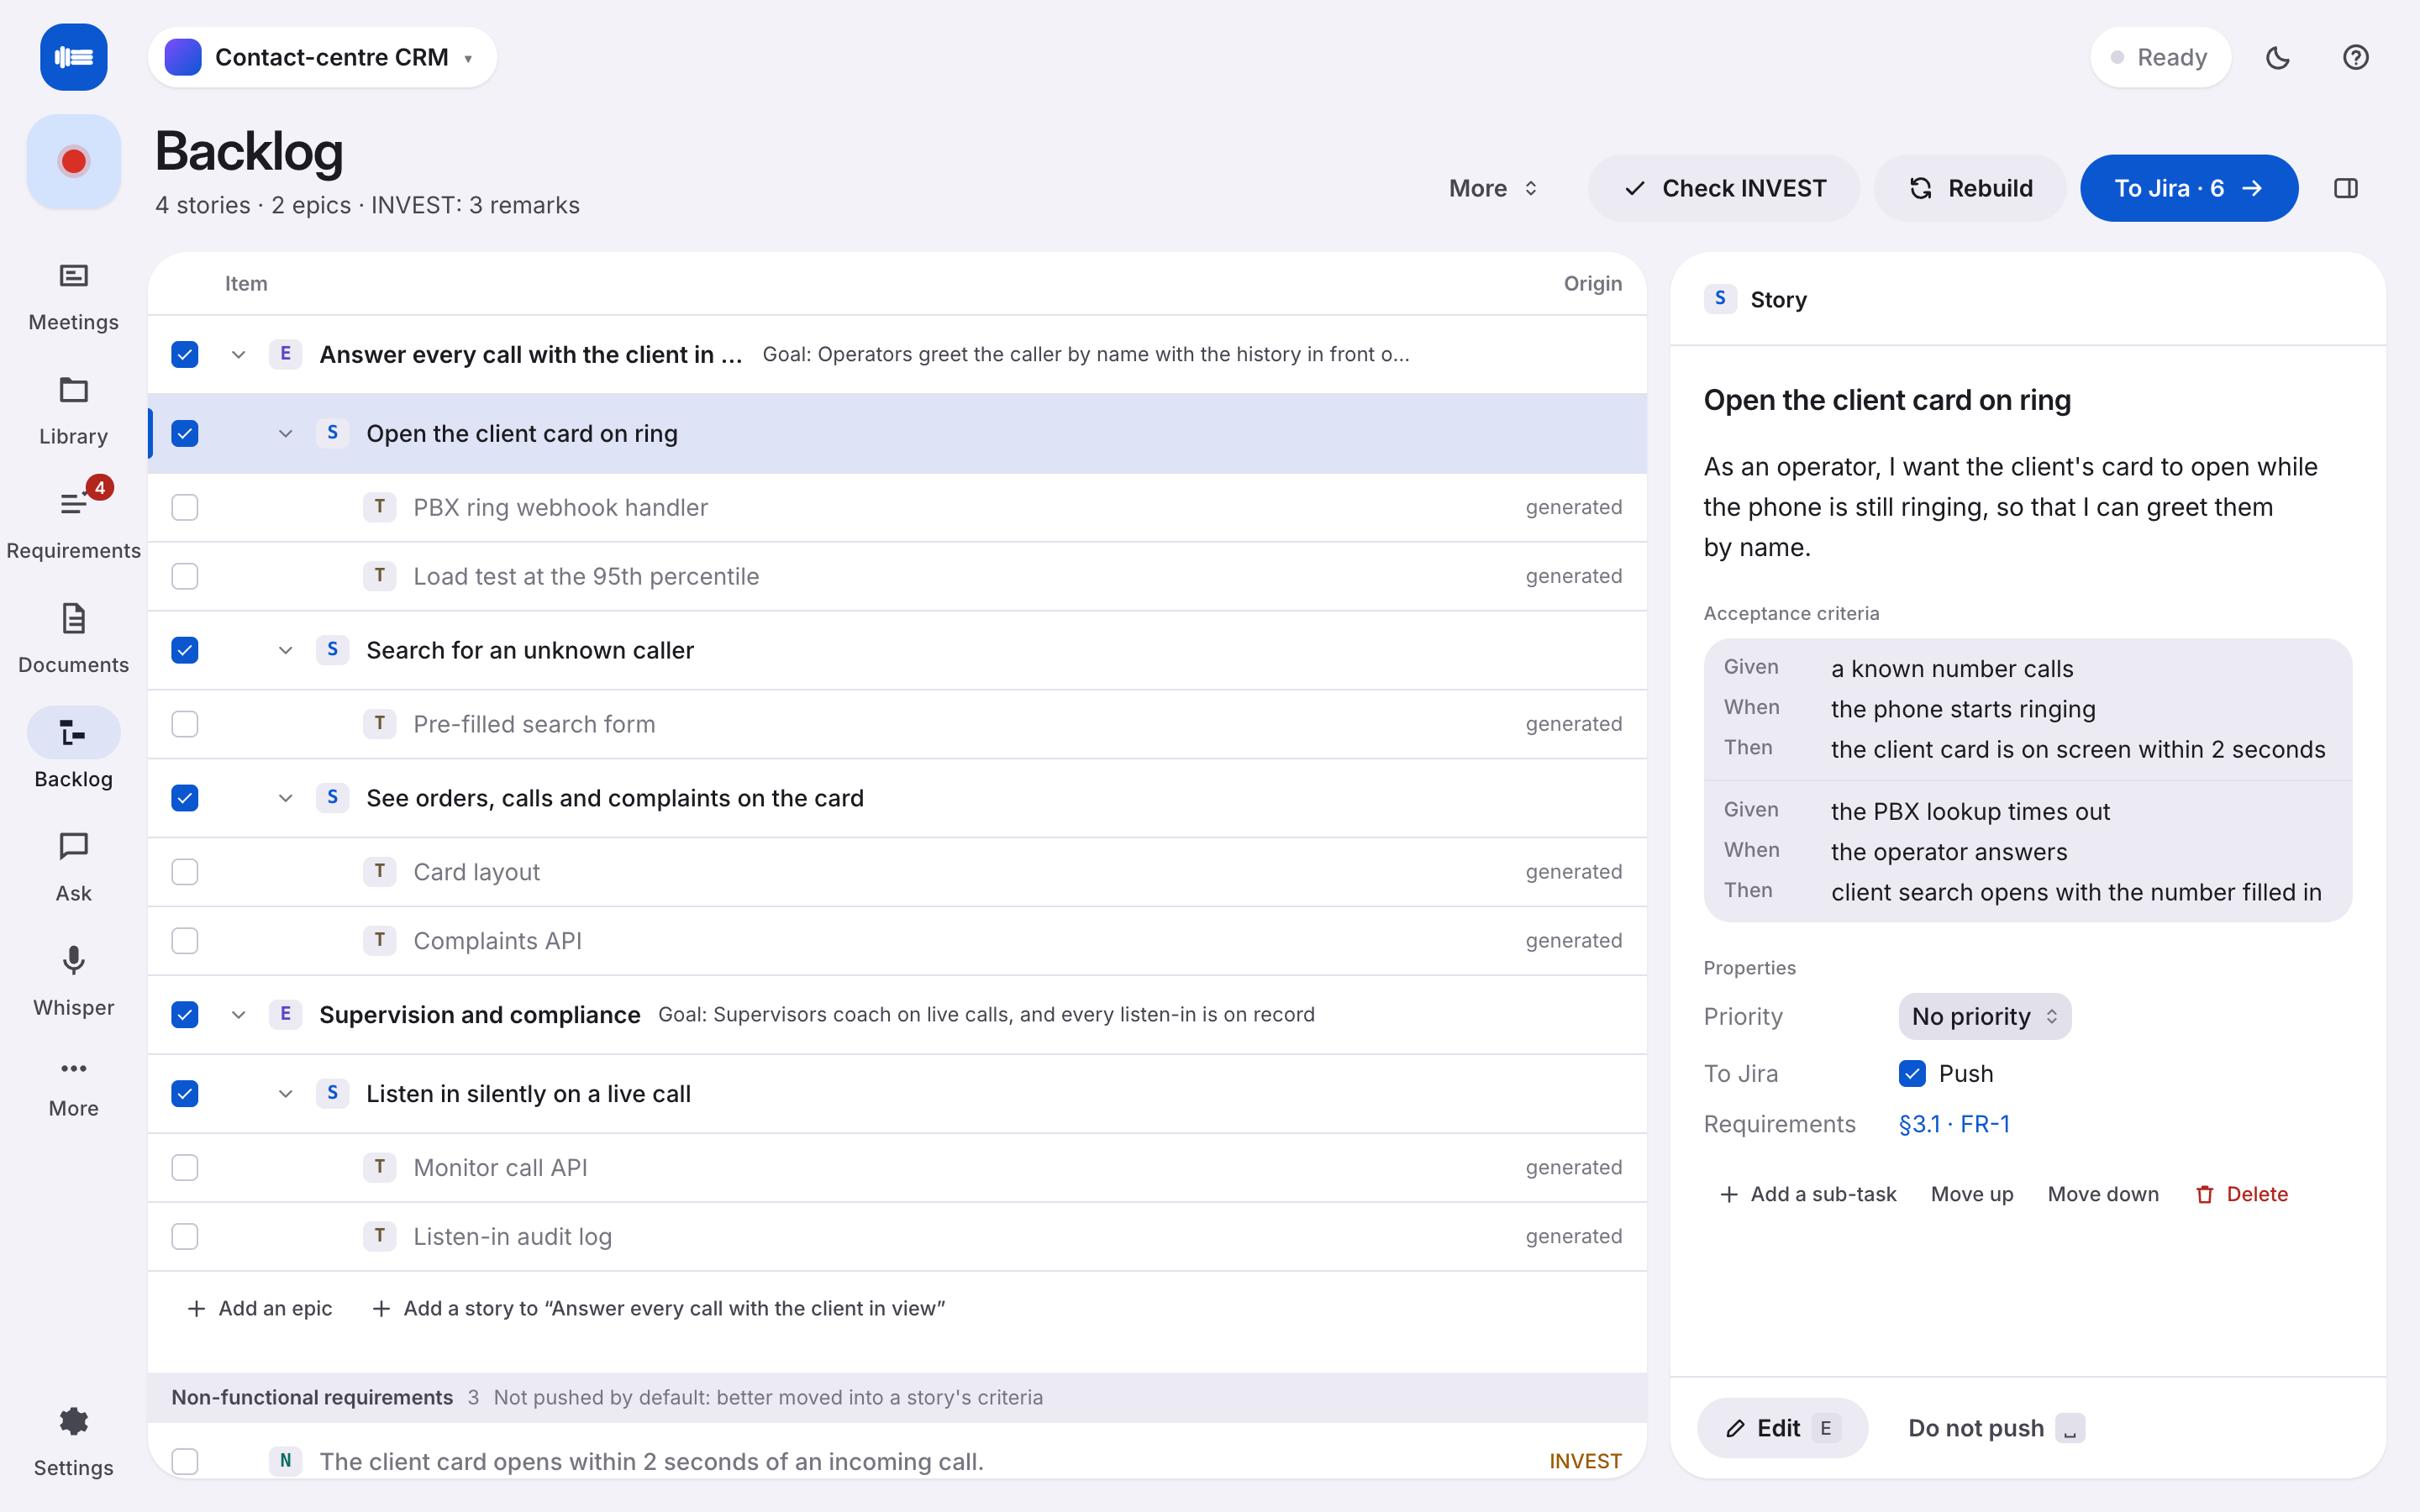Start recording with the red record button
This screenshot has width=2420, height=1512.
(73, 161)
